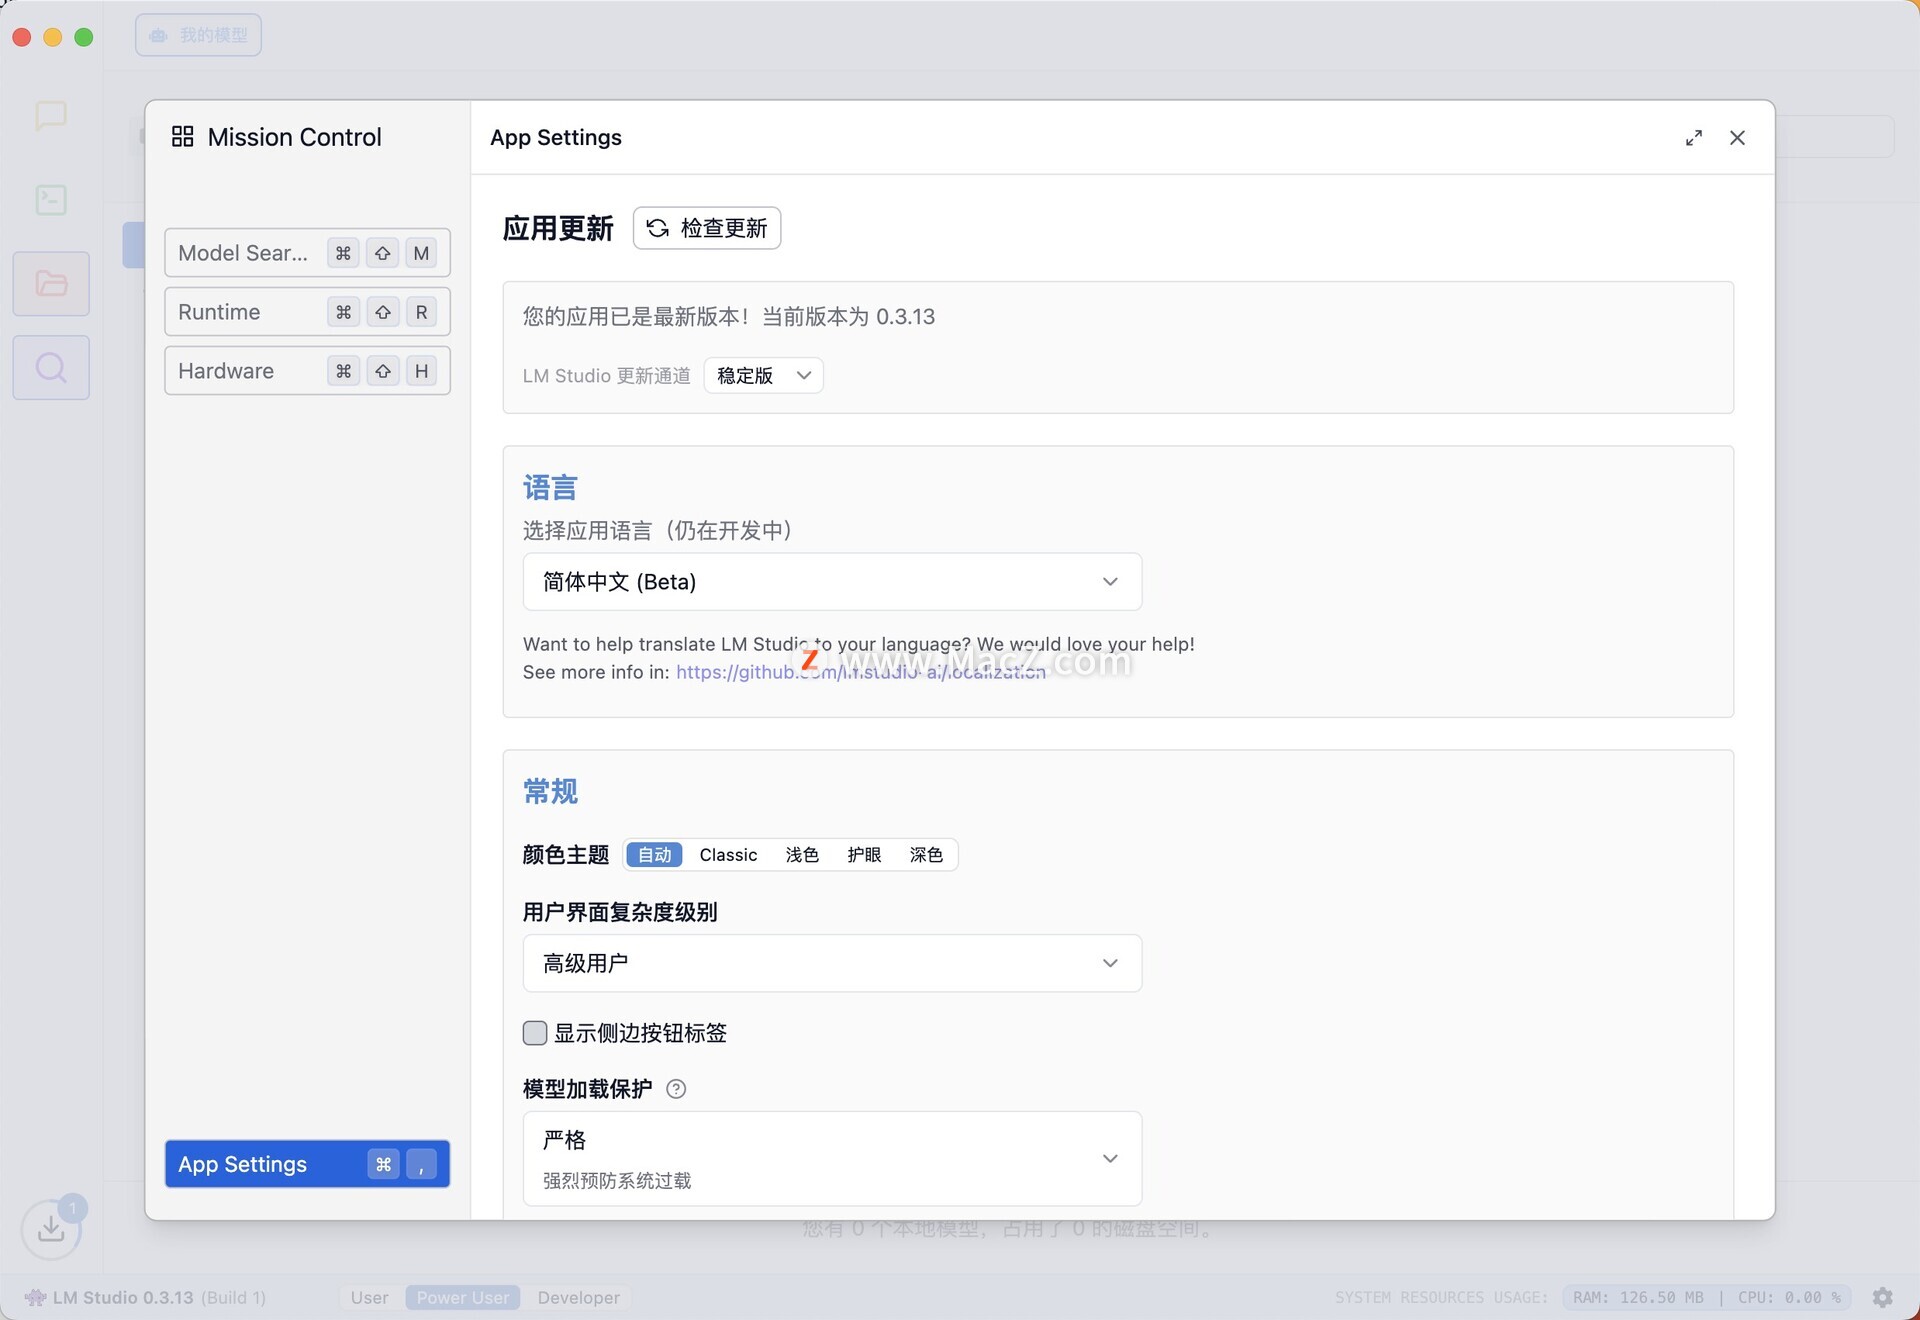Screen dimensions: 1920x1320
Task: Open the Downloads icon with badge
Action: 51,1229
